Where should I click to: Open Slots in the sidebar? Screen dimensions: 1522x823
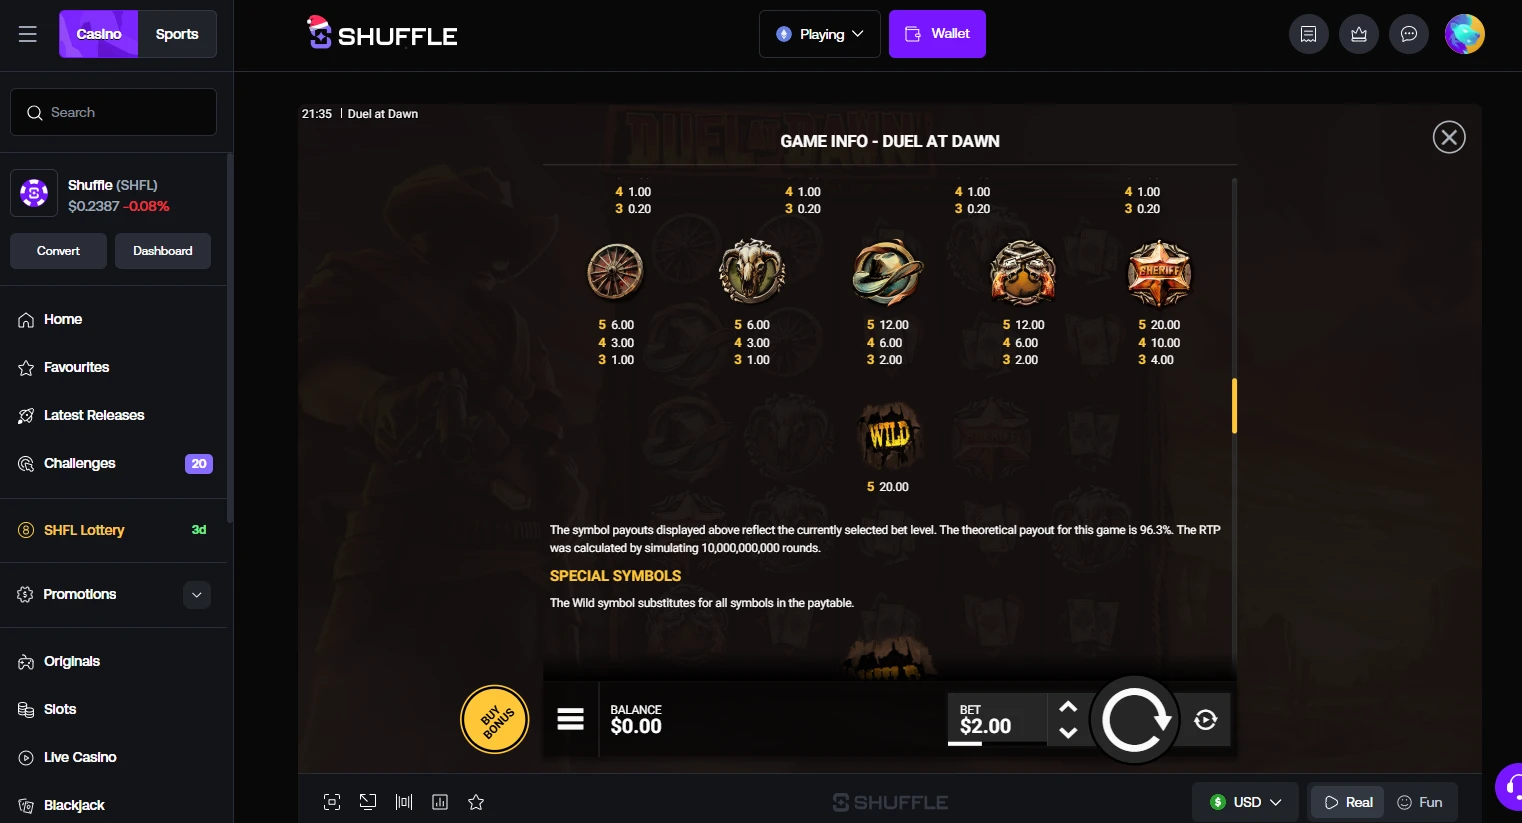[60, 709]
